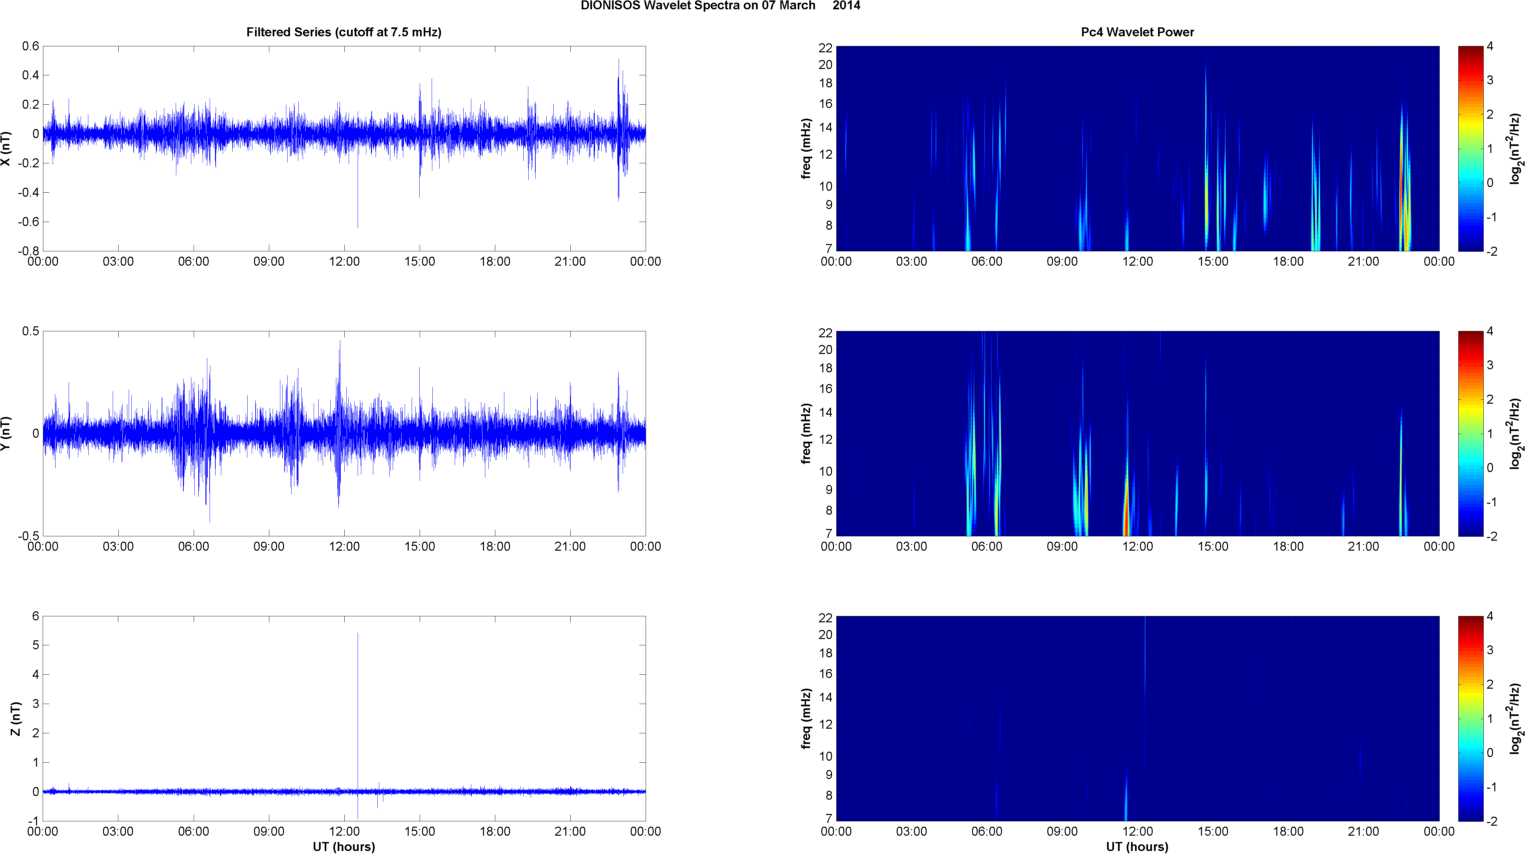Image resolution: width=1525 pixels, height=854 pixels.
Task: Click strong power burst near 22:30 in X spectrum
Action: click(1404, 190)
